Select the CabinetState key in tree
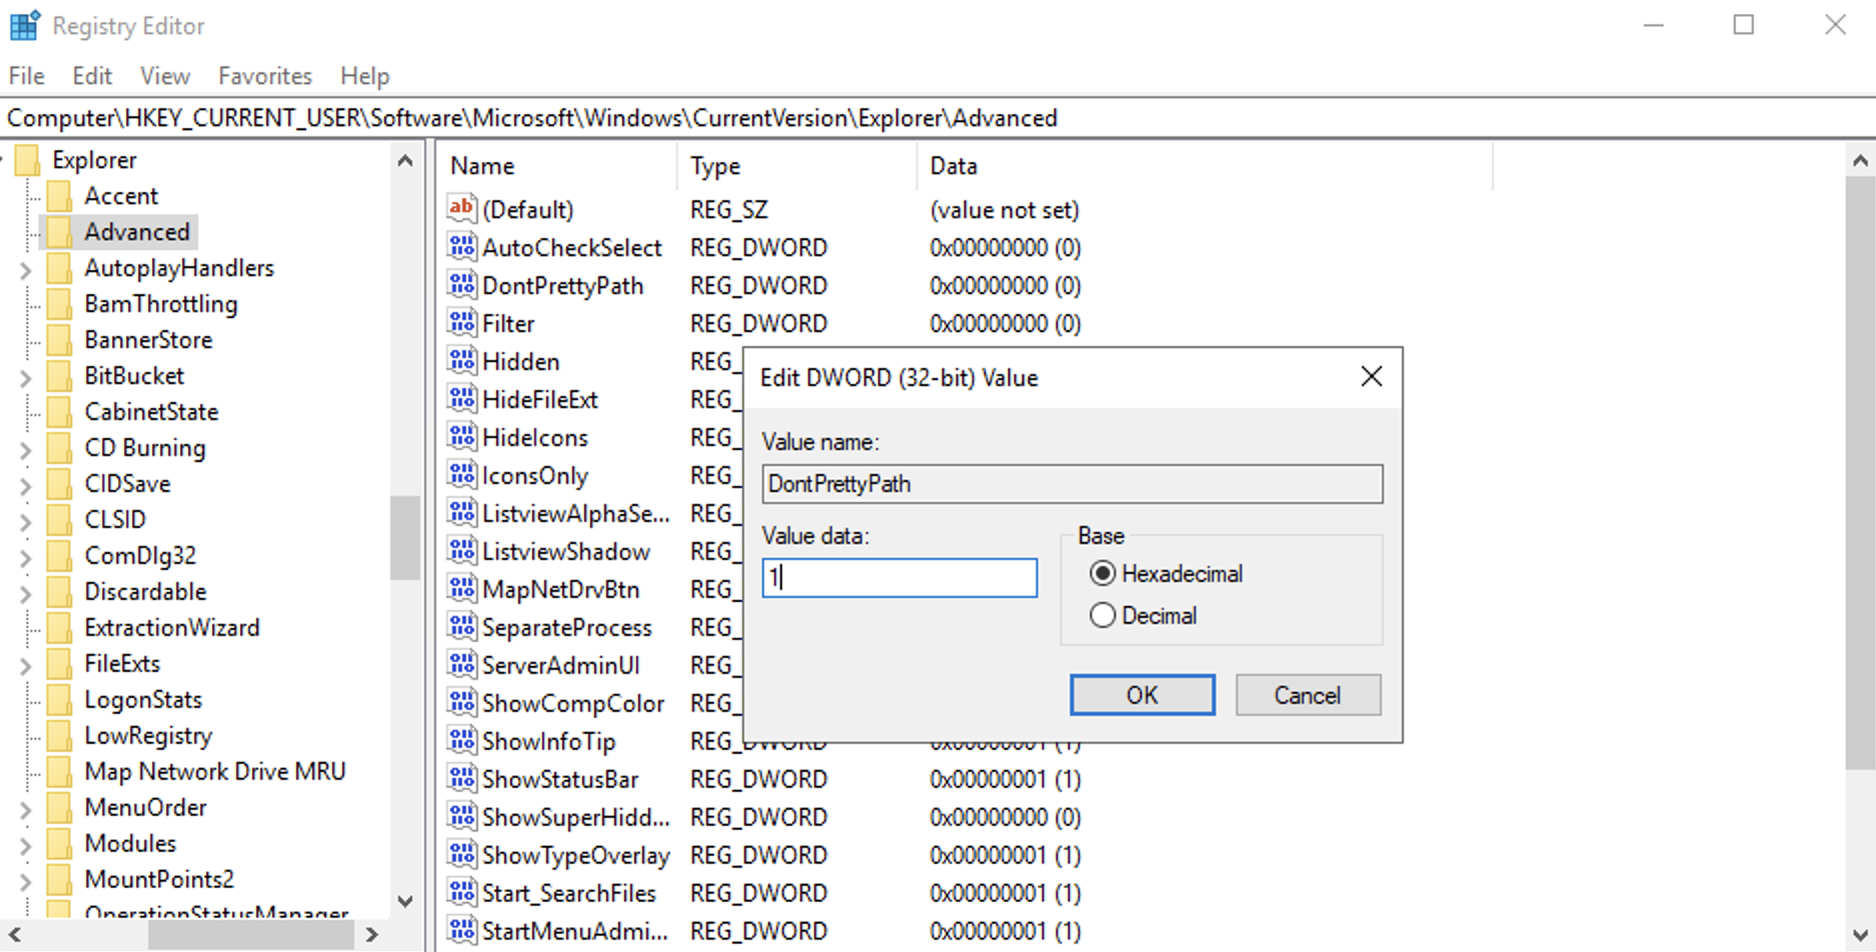The width and height of the screenshot is (1876, 952). click(151, 412)
